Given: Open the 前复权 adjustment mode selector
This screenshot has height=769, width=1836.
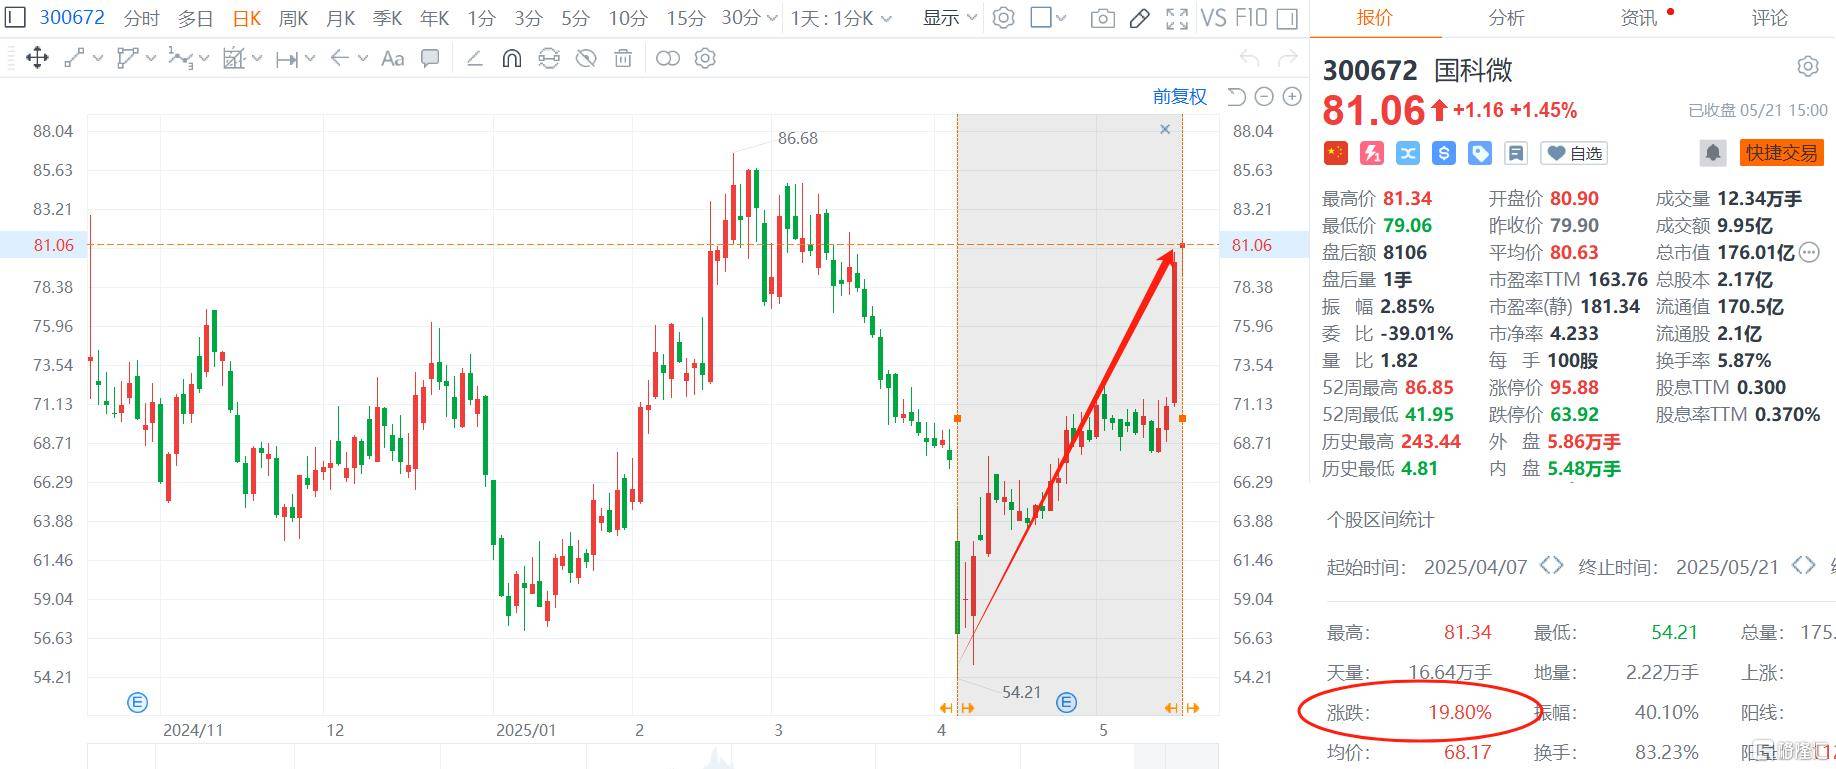Looking at the screenshot, I should (1180, 96).
